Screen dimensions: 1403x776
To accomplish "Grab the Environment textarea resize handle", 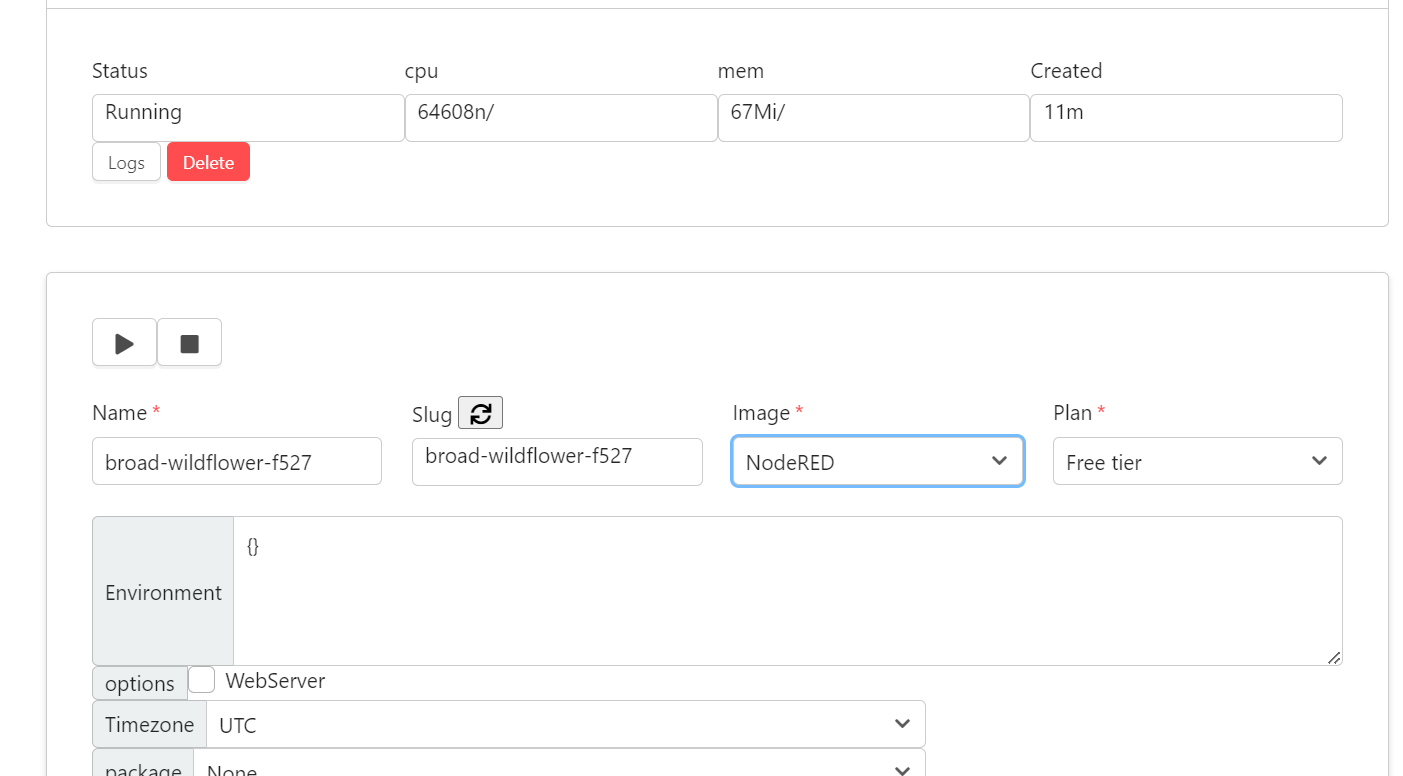I will (1334, 657).
